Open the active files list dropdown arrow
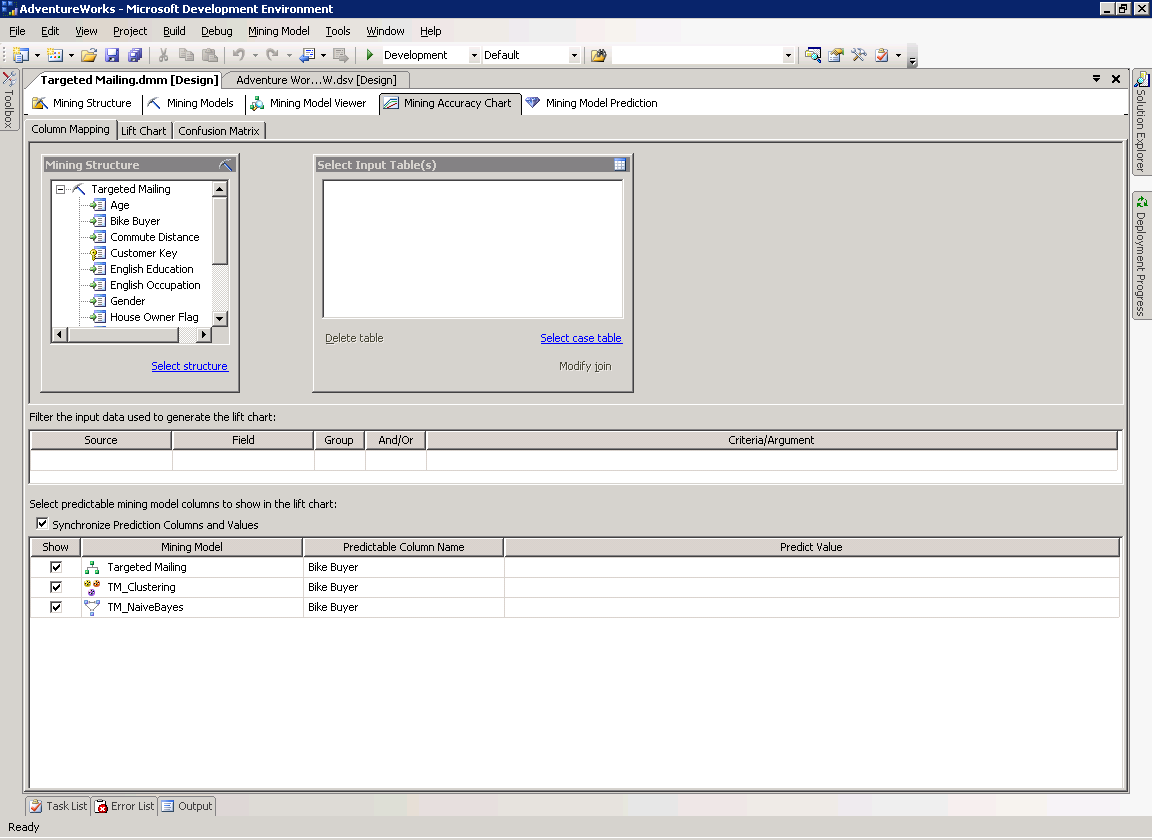Screen dimensions: 1152x840 1096,79
